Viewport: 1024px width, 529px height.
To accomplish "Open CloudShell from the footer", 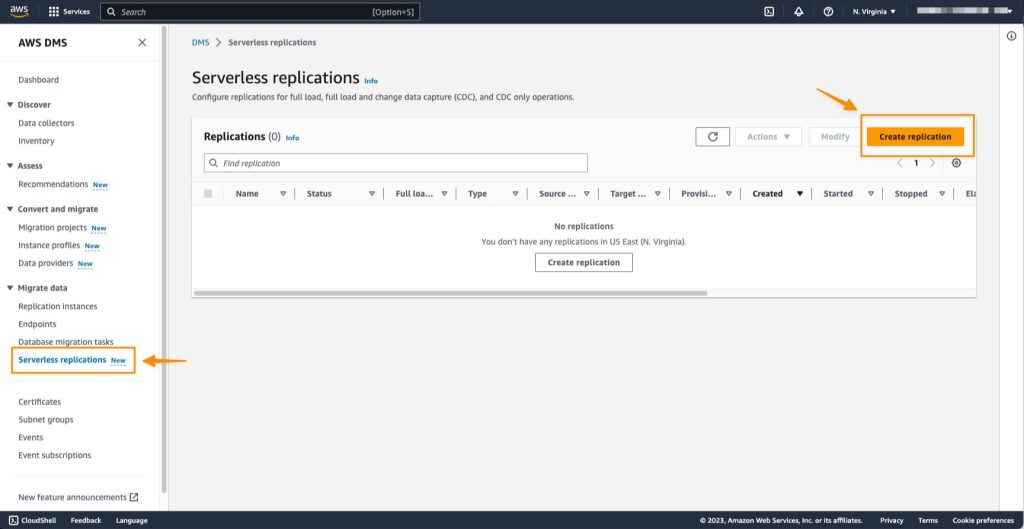I will click(x=32, y=521).
